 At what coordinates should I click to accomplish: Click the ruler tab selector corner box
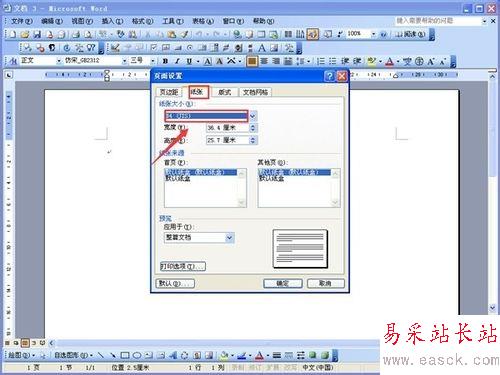9,75
